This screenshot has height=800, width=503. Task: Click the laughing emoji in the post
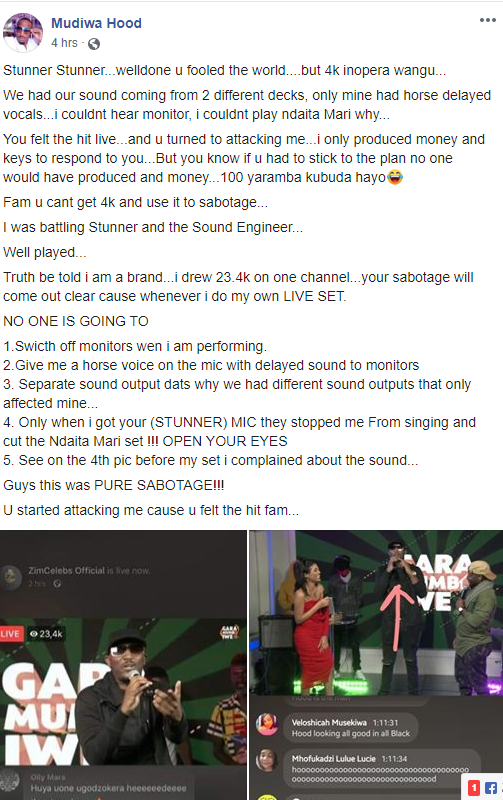[x=395, y=177]
